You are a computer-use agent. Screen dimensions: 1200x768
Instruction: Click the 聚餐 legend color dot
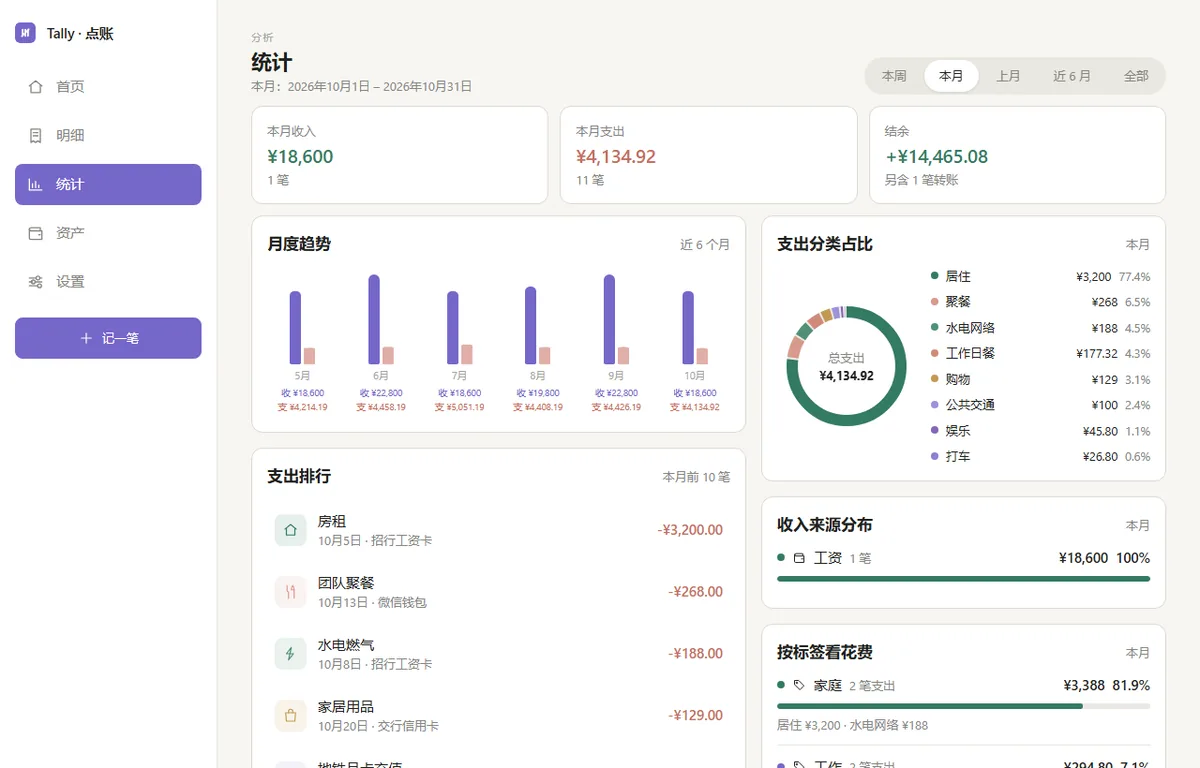[934, 302]
